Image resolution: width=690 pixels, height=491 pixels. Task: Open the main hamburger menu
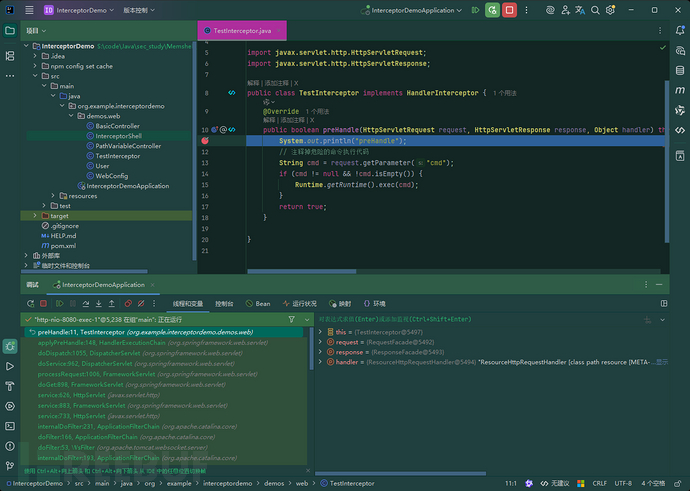[28, 10]
